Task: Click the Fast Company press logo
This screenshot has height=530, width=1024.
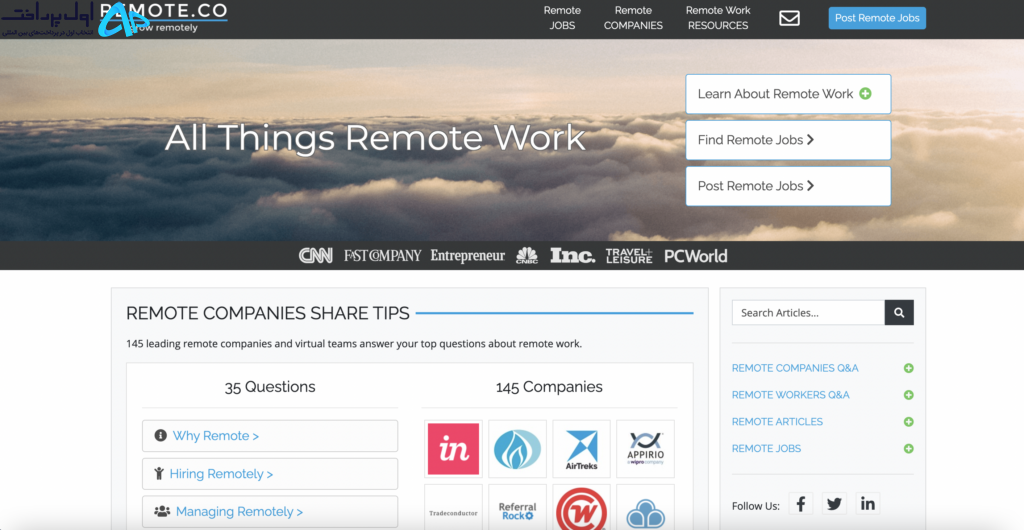Action: pos(383,256)
